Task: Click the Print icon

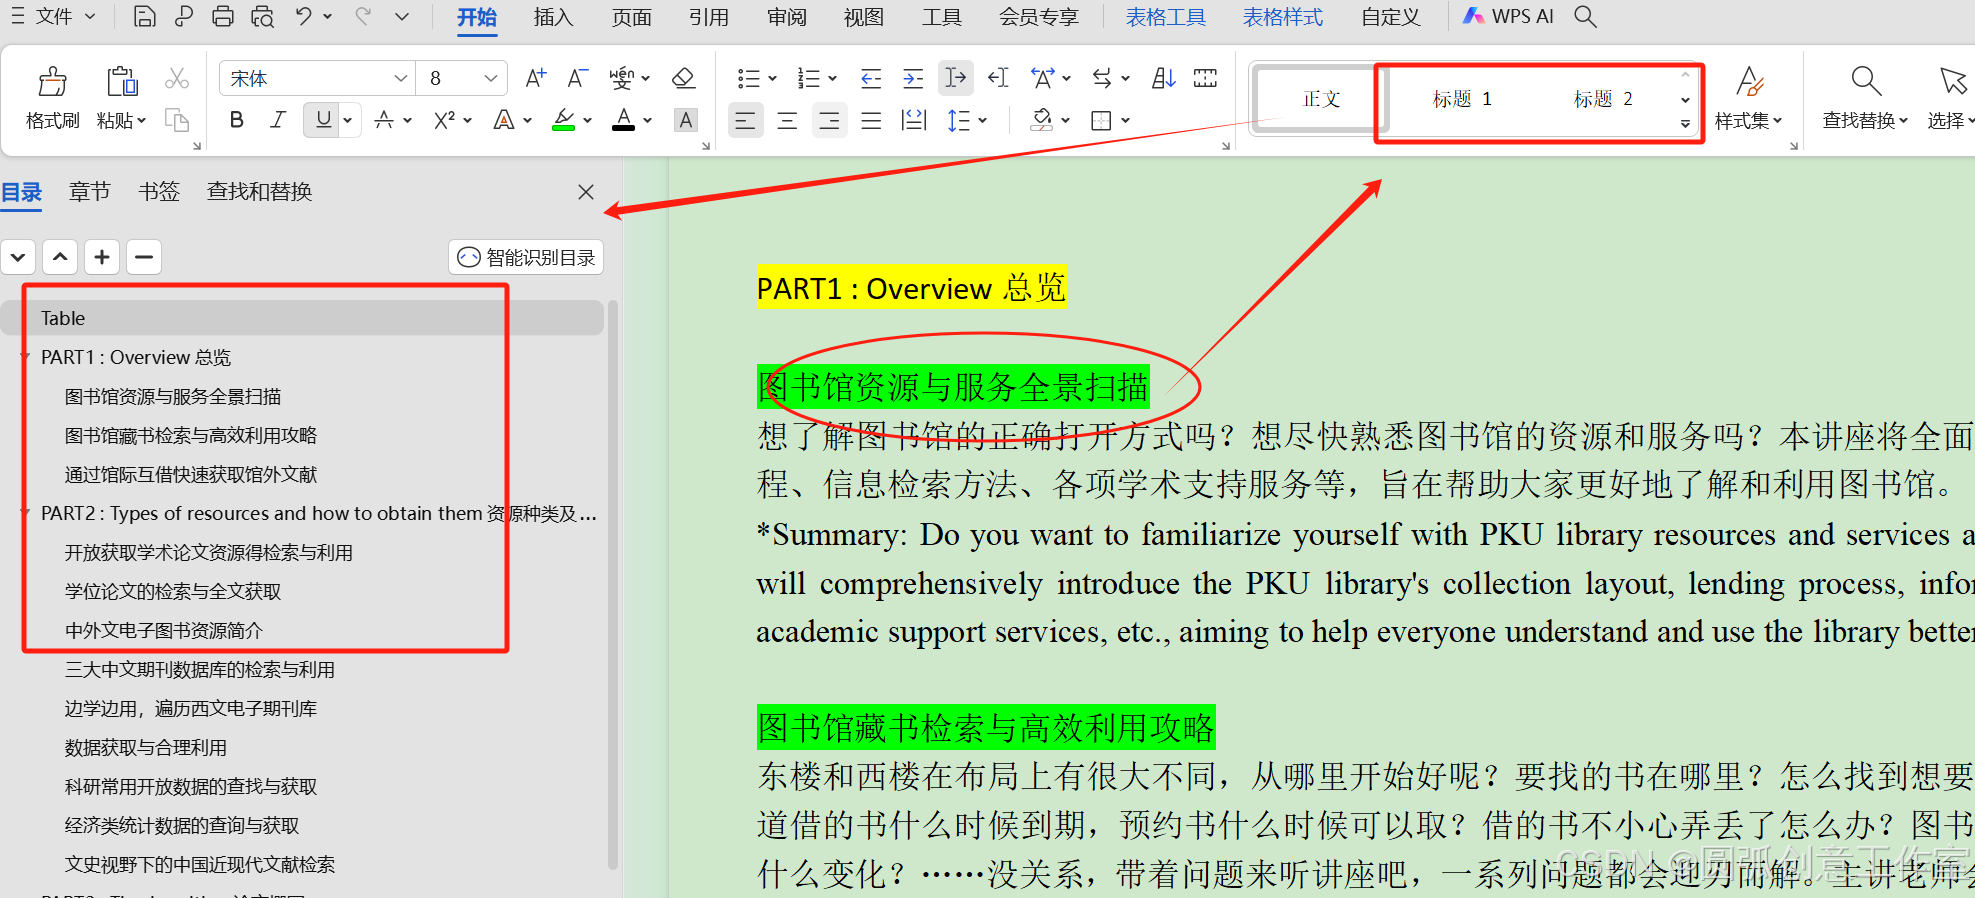Action: pyautogui.click(x=223, y=17)
